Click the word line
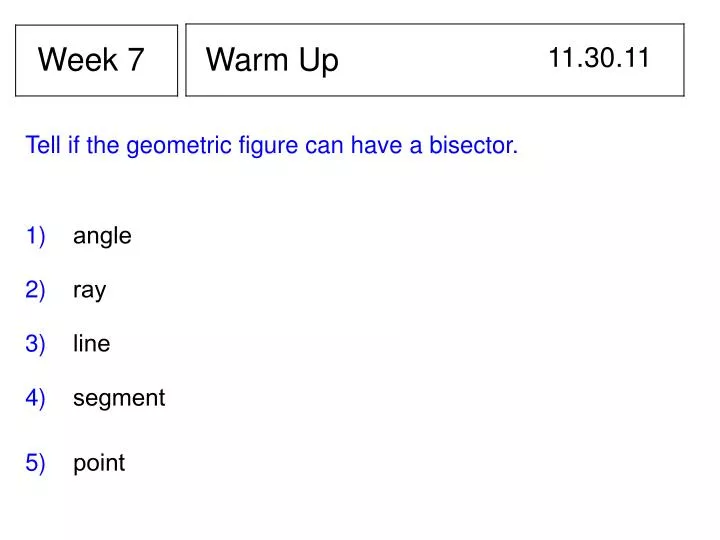The width and height of the screenshot is (720, 540). [92, 343]
